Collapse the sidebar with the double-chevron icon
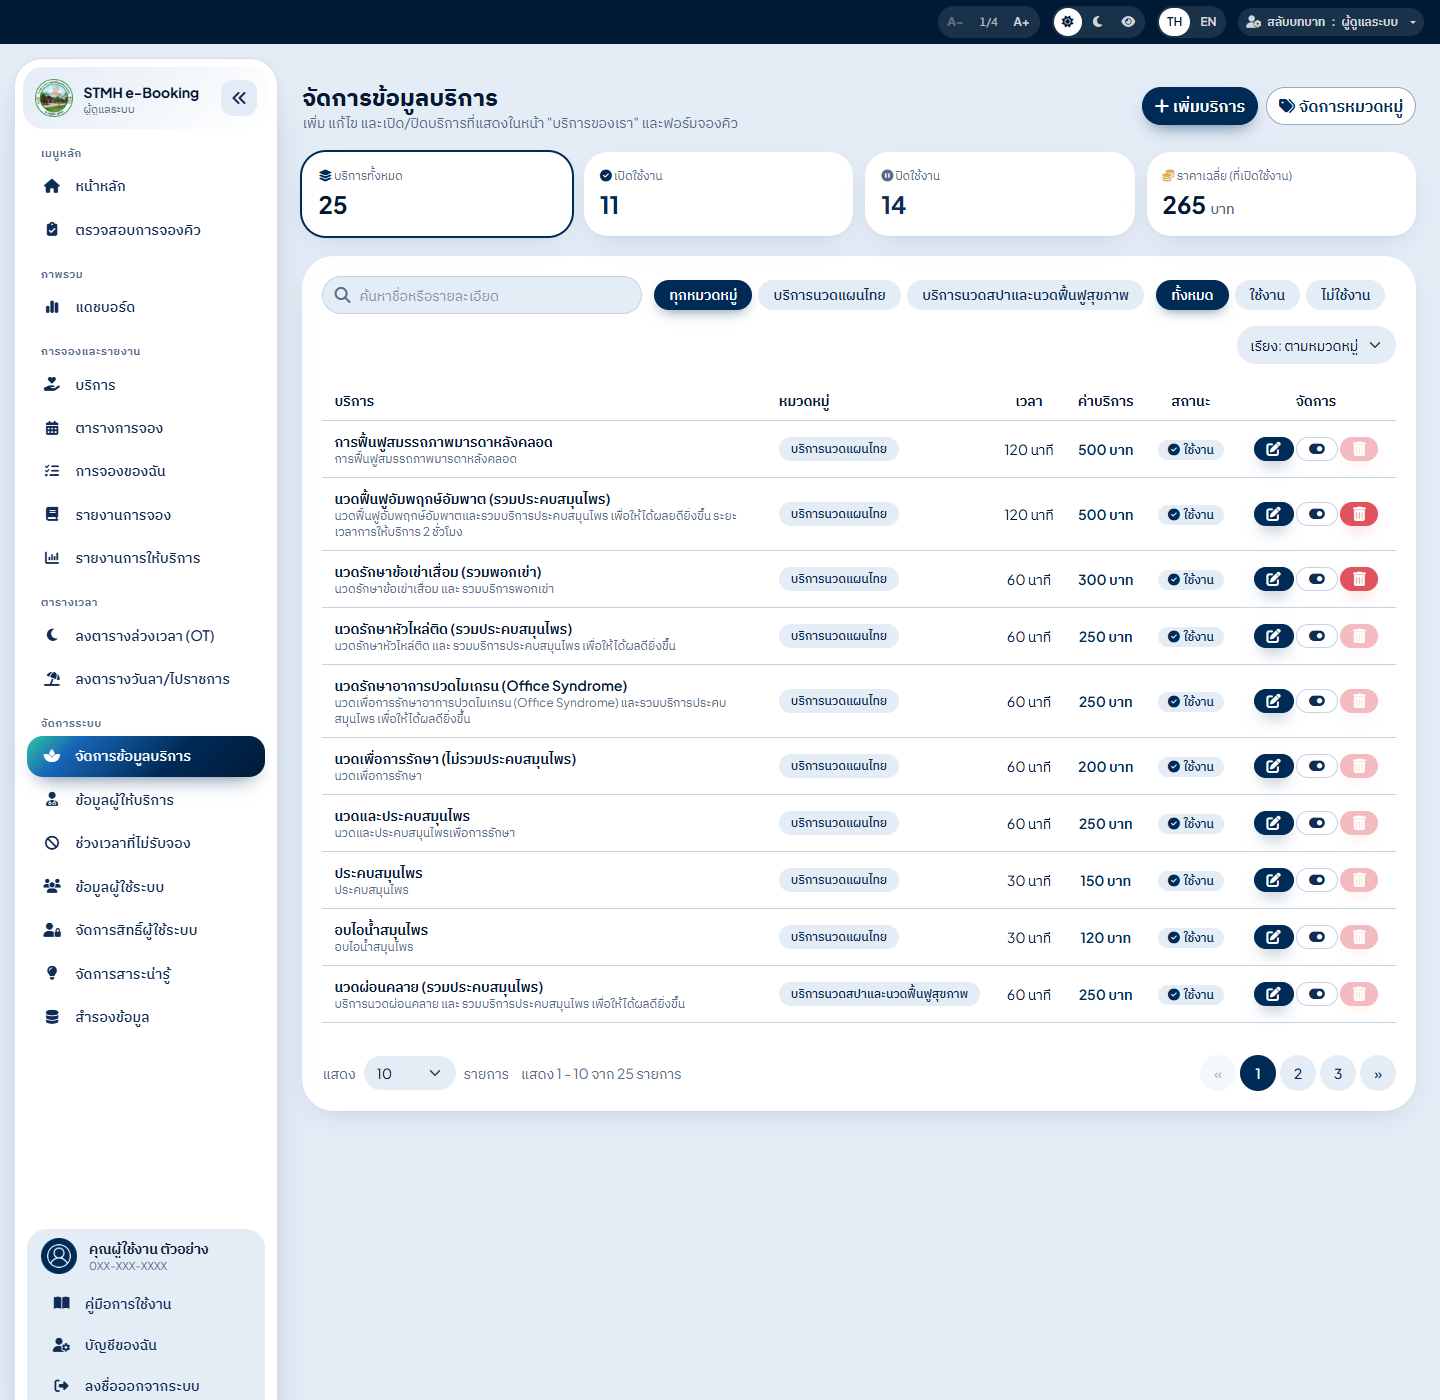Viewport: 1440px width, 1400px height. coord(239,98)
